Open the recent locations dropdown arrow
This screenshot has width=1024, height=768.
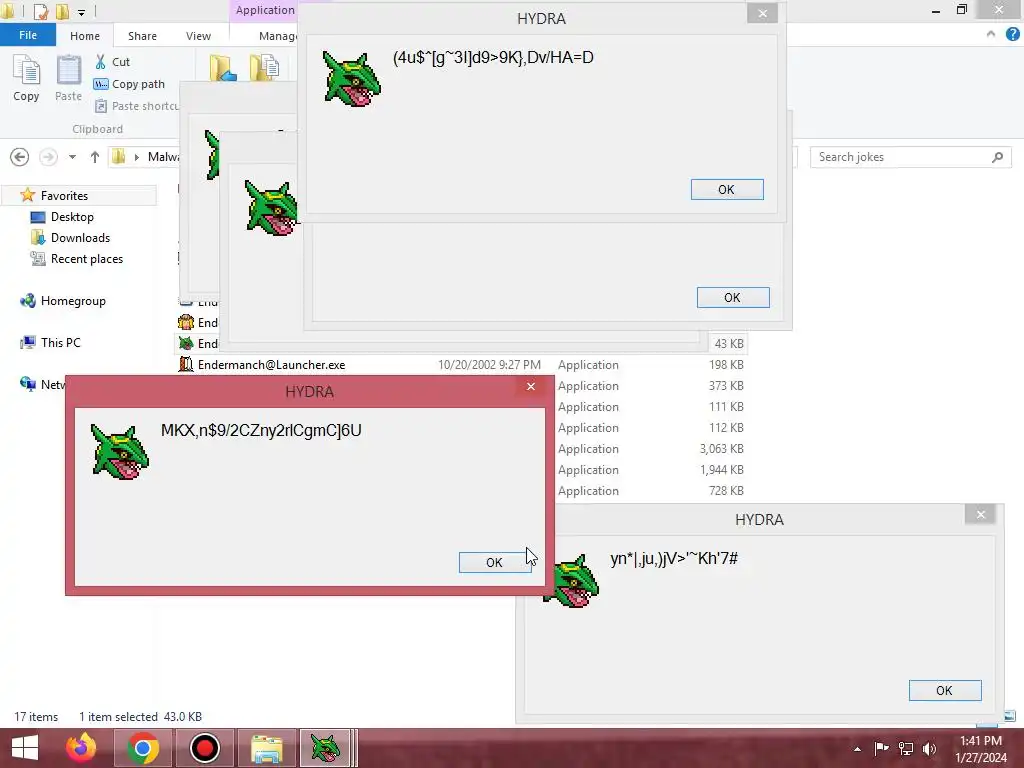click(72, 157)
